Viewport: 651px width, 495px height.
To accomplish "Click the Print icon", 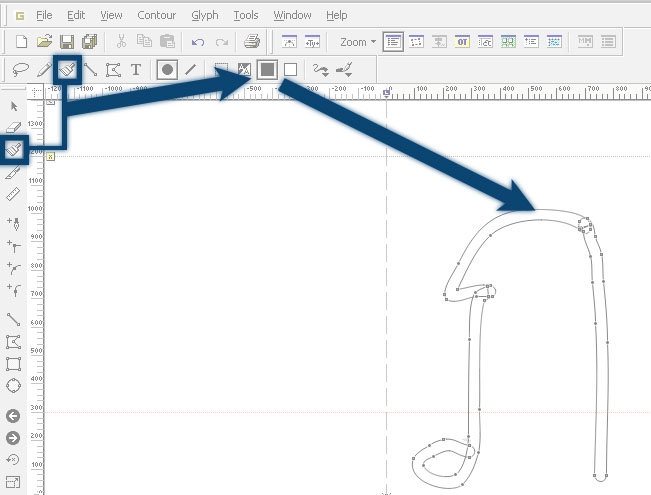I will [252, 41].
